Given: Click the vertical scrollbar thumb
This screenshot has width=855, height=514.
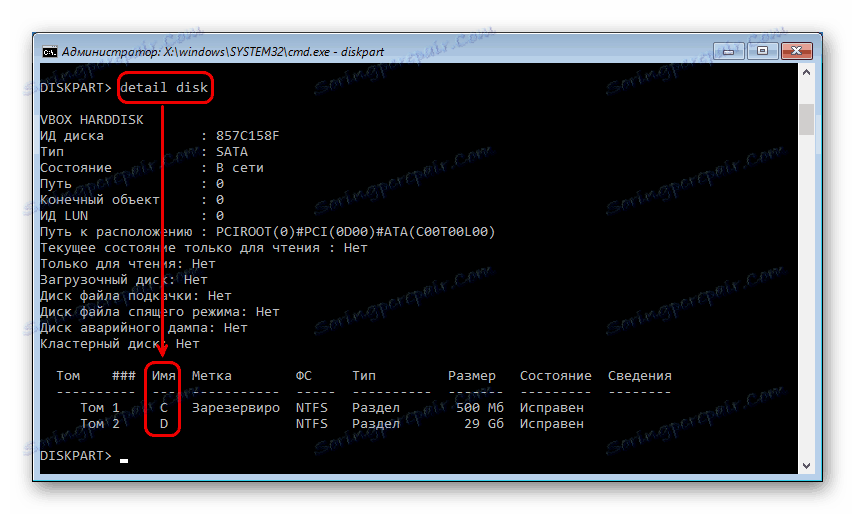Looking at the screenshot, I should (806, 118).
